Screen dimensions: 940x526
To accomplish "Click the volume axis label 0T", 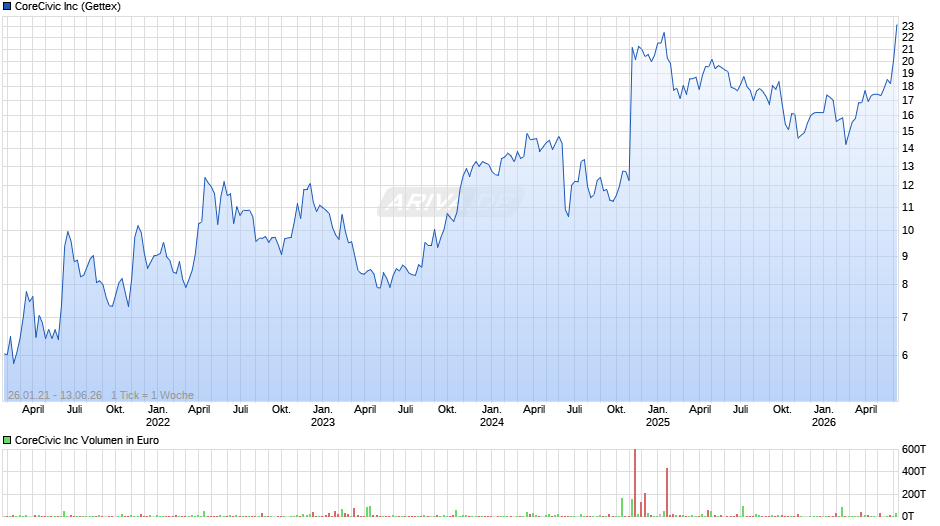I will coord(908,516).
